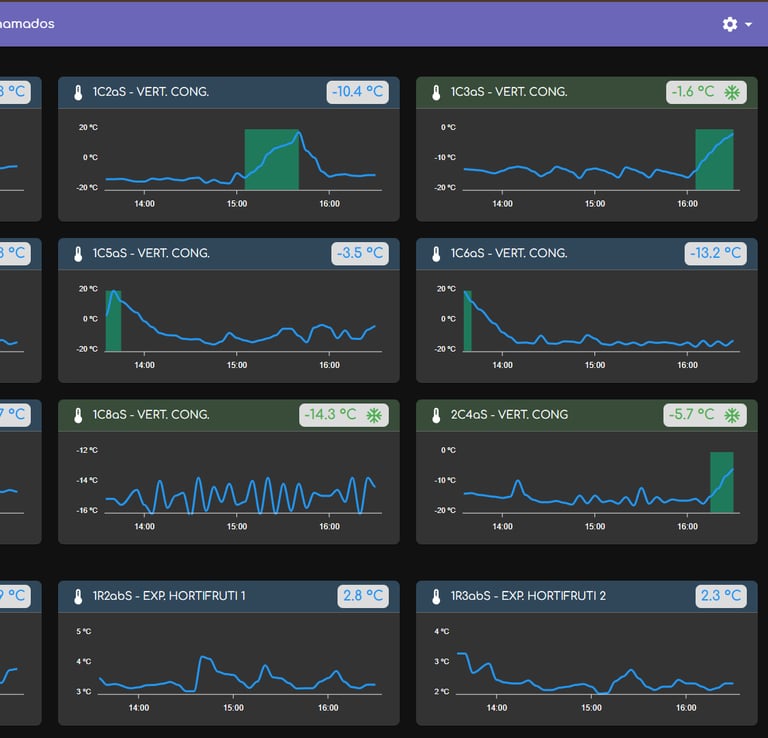Click the defrost snowflake icon on 1C8aS
The height and width of the screenshot is (738, 768).
374,415
